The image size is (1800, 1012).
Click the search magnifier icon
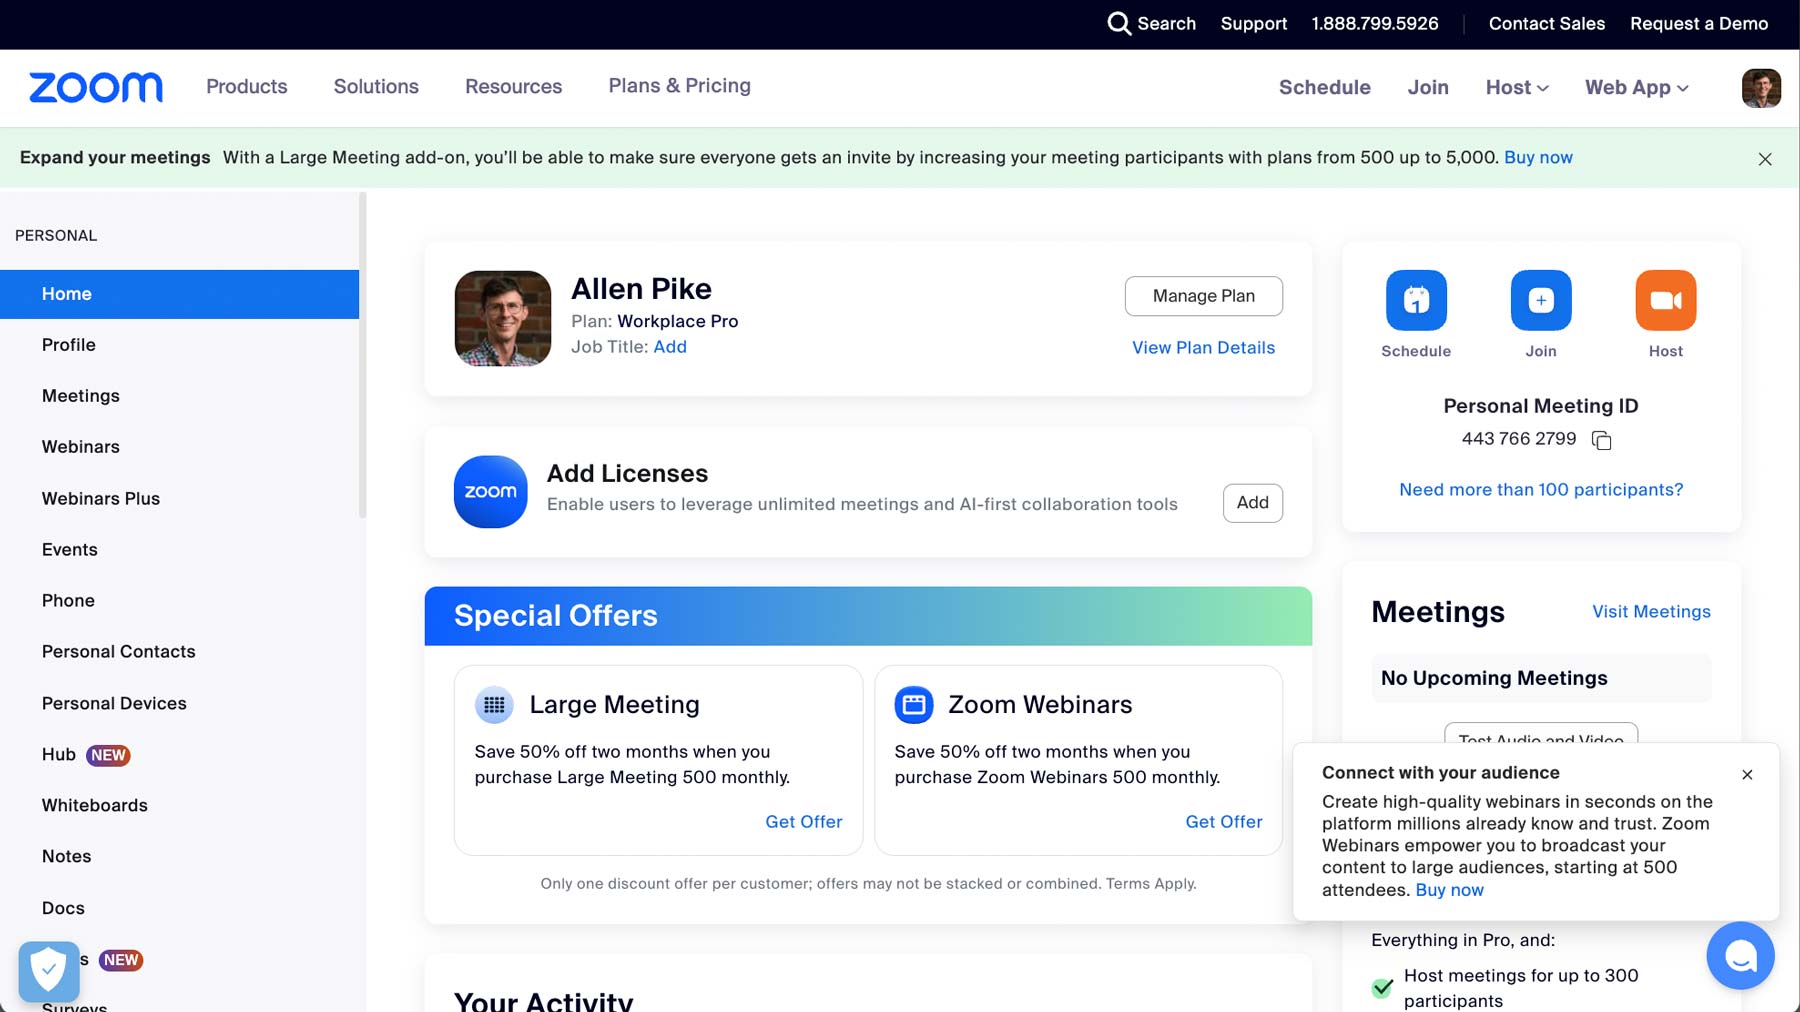(x=1119, y=23)
